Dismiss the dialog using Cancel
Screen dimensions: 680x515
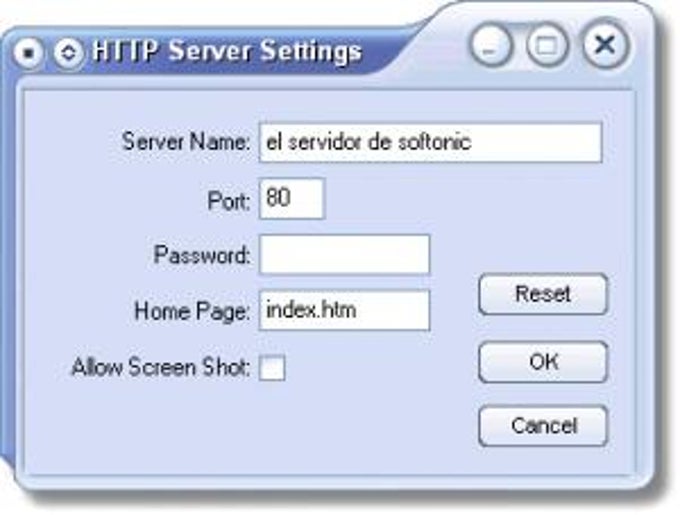coord(543,425)
